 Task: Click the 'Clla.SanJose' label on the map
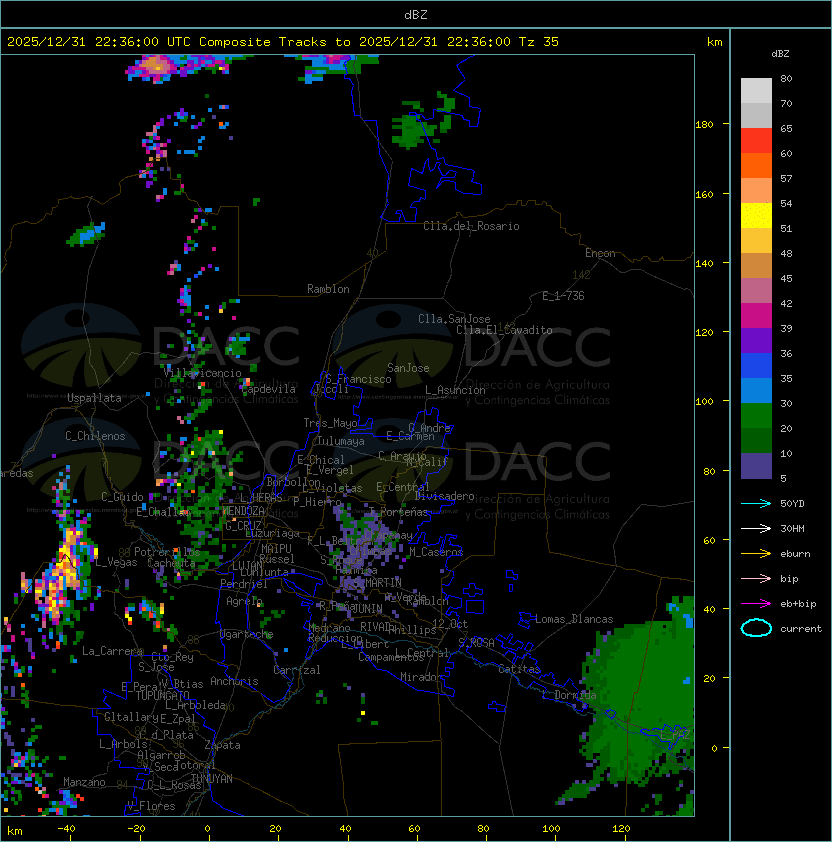[454, 319]
